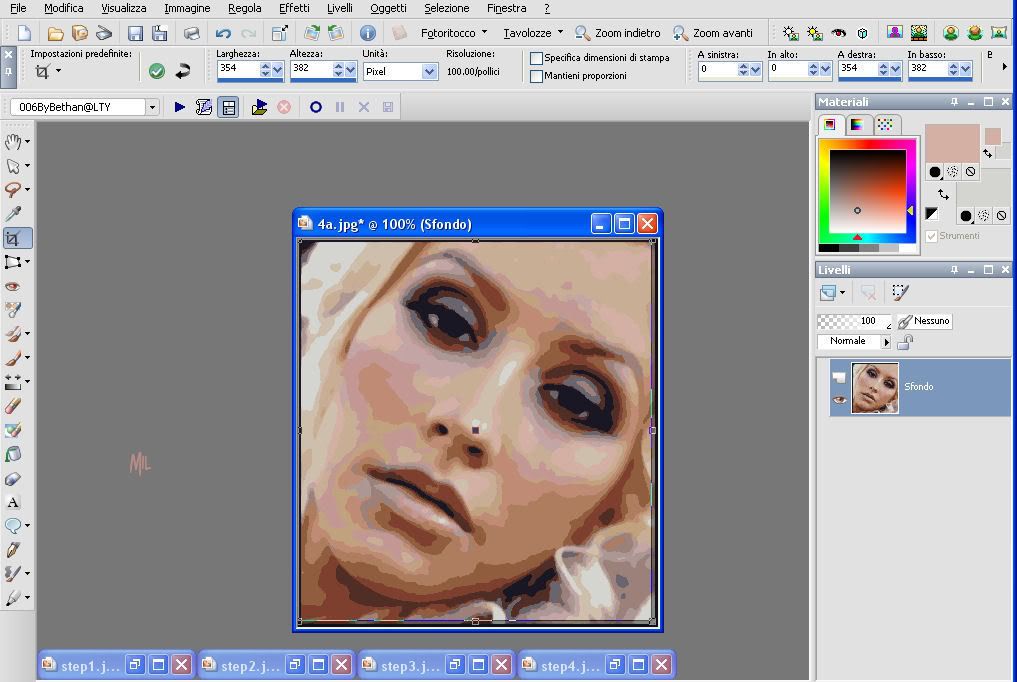Open the Unità Pixel dropdown
This screenshot has width=1017, height=682.
point(429,71)
